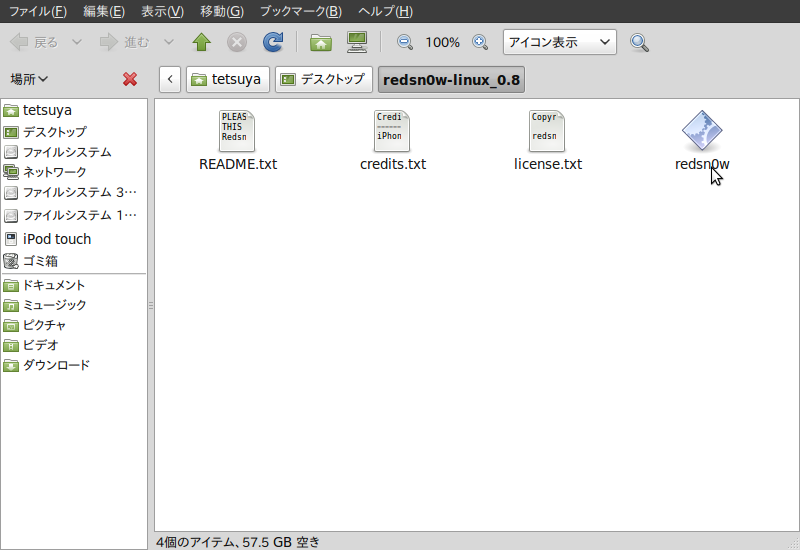The height and width of the screenshot is (550, 800).
Task: Open the Computer location icon
Action: point(357,42)
